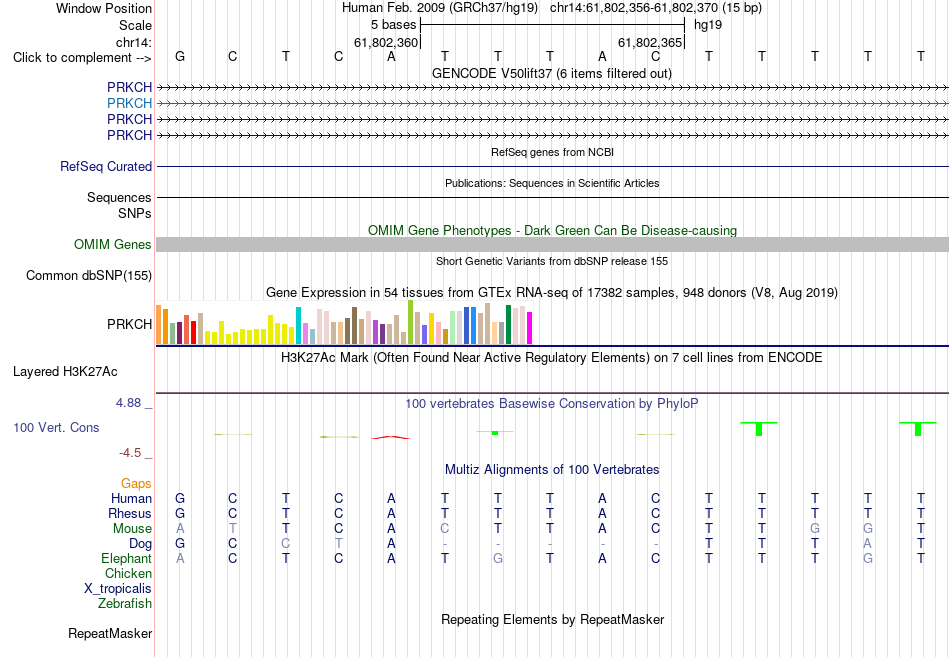Click the Elephant species label

[127, 558]
